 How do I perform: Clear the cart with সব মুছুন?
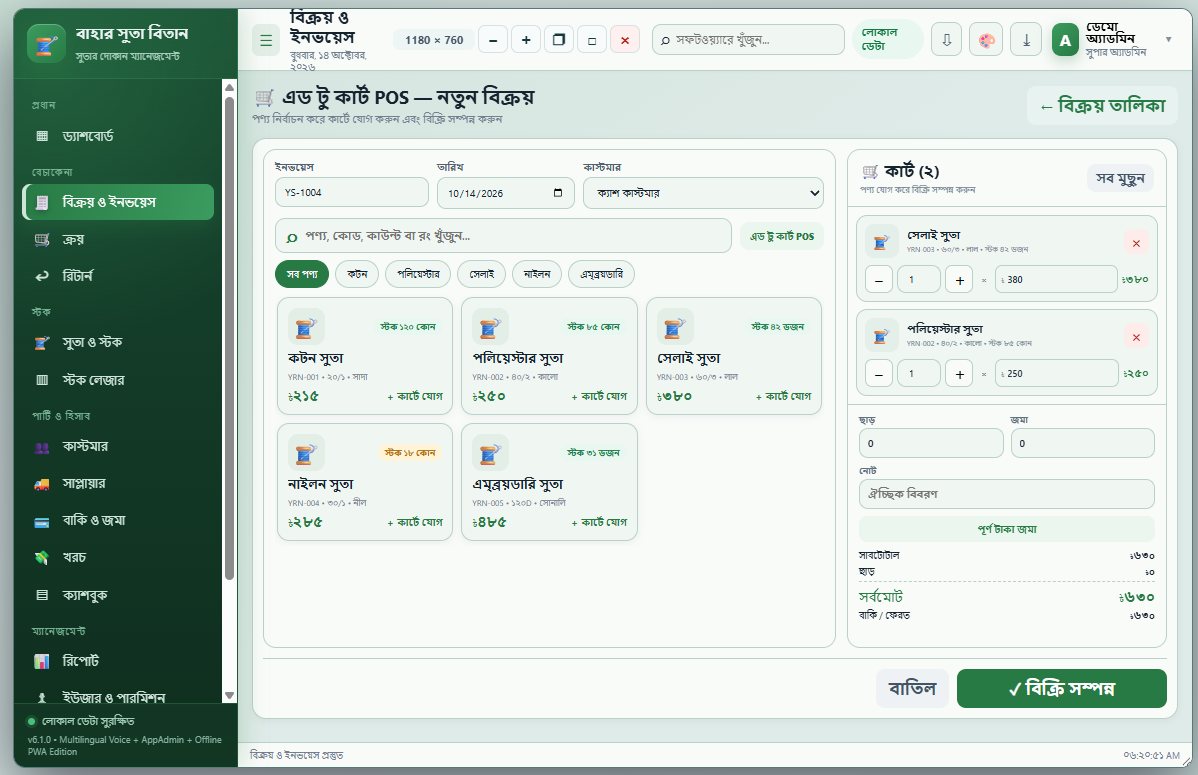tap(1120, 178)
